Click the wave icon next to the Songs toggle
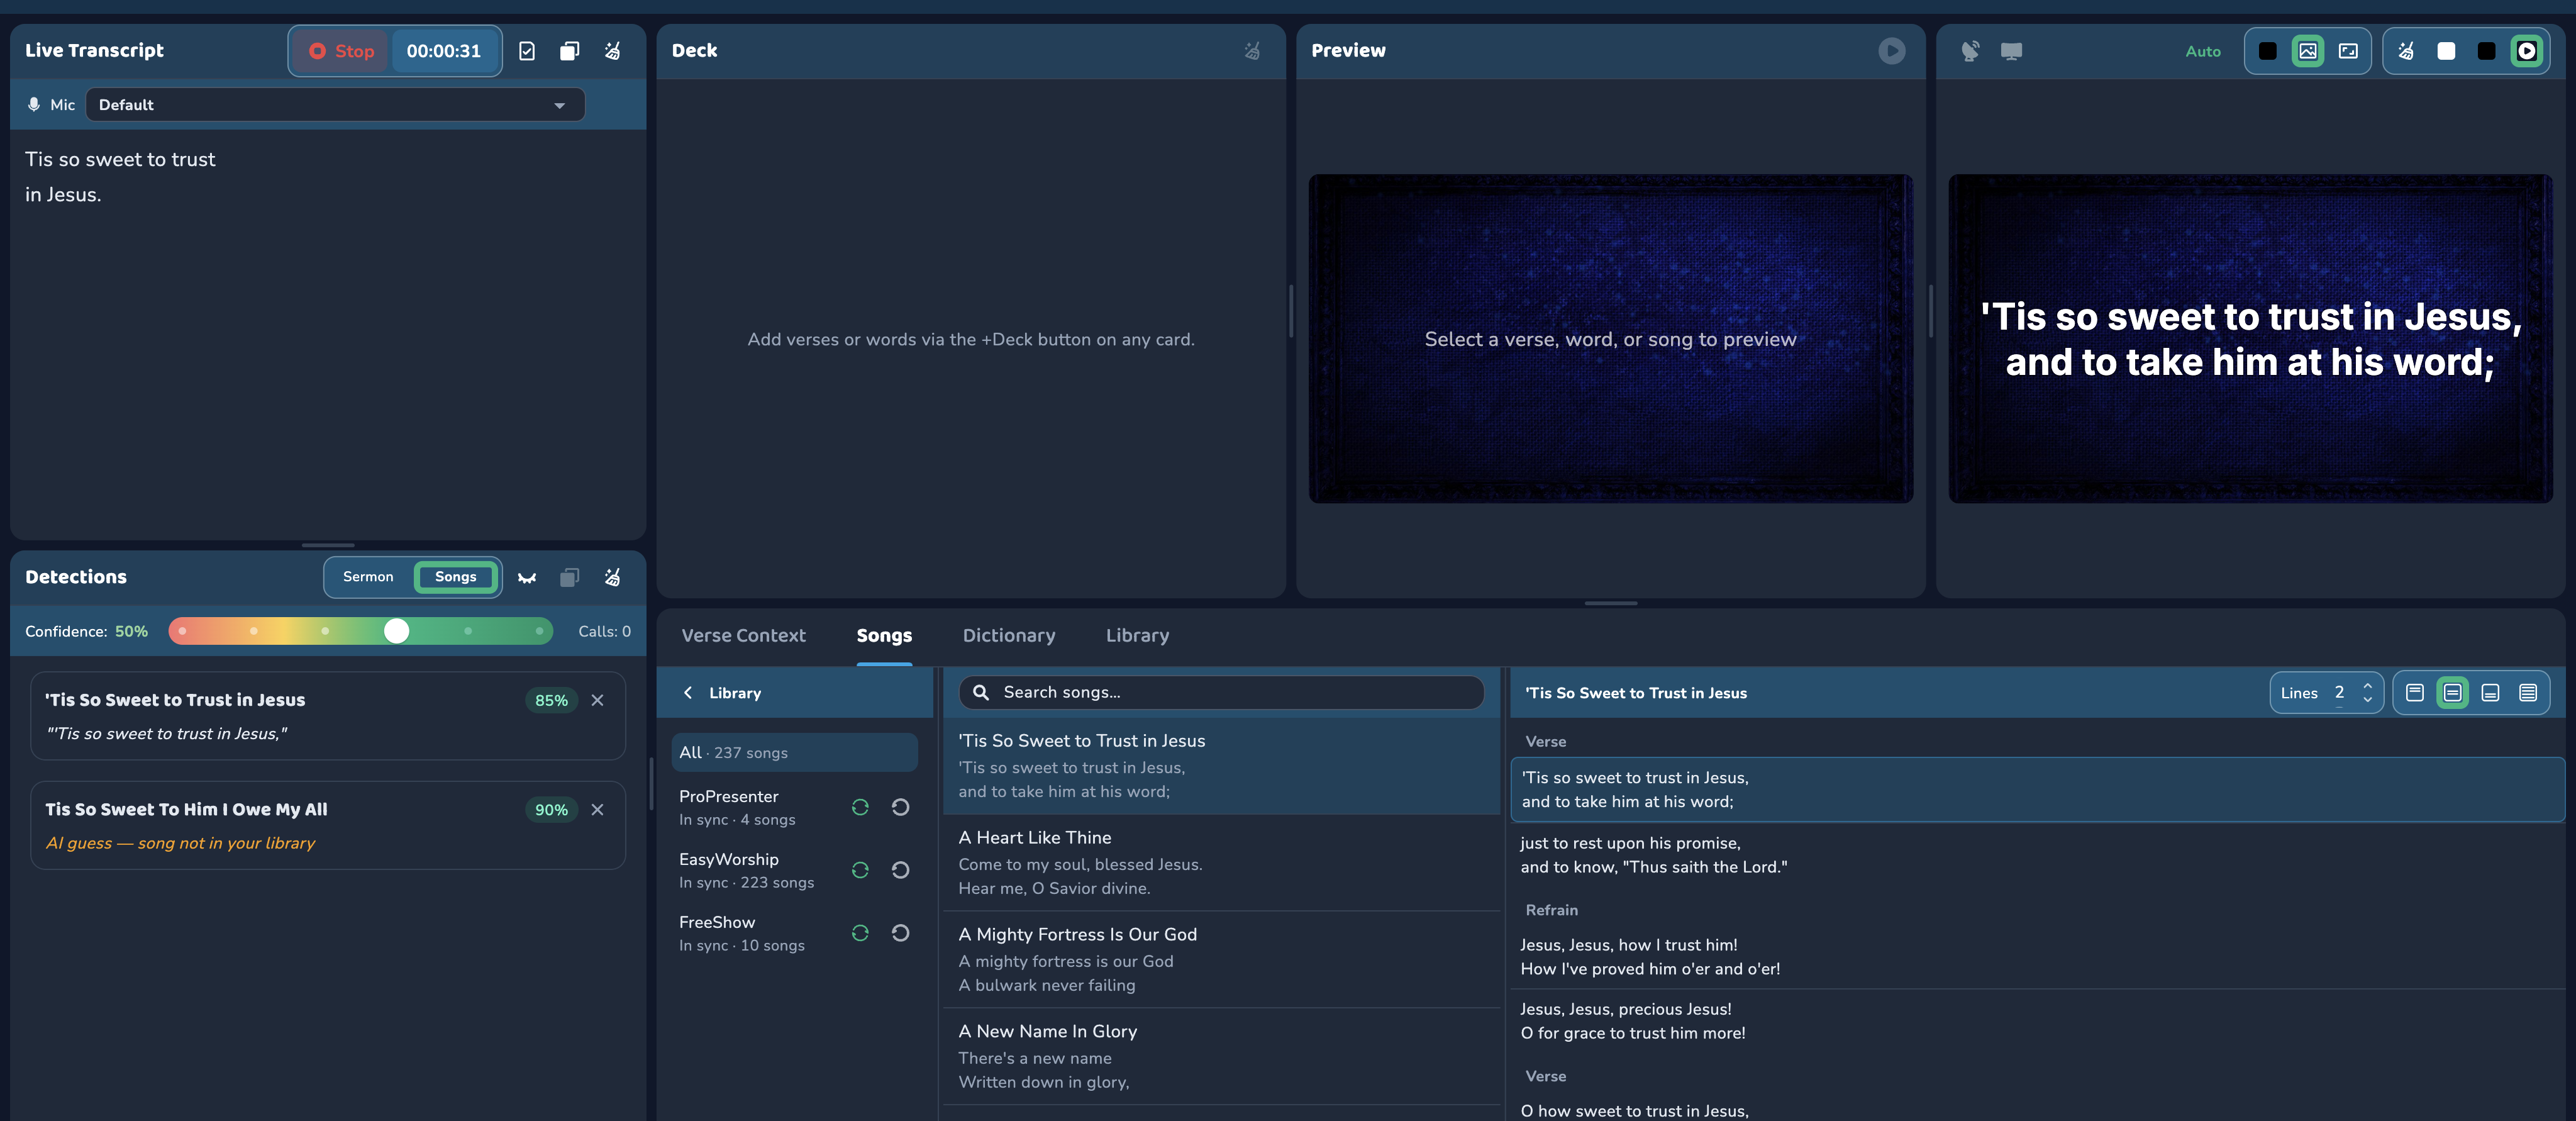Screen dimensions: 2576x1121 [527, 578]
